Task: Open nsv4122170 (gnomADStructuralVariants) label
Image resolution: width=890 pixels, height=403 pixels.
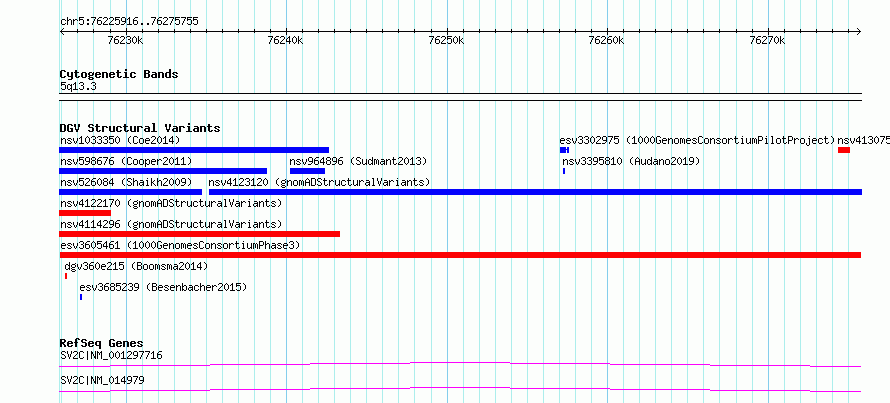Action: [171, 203]
